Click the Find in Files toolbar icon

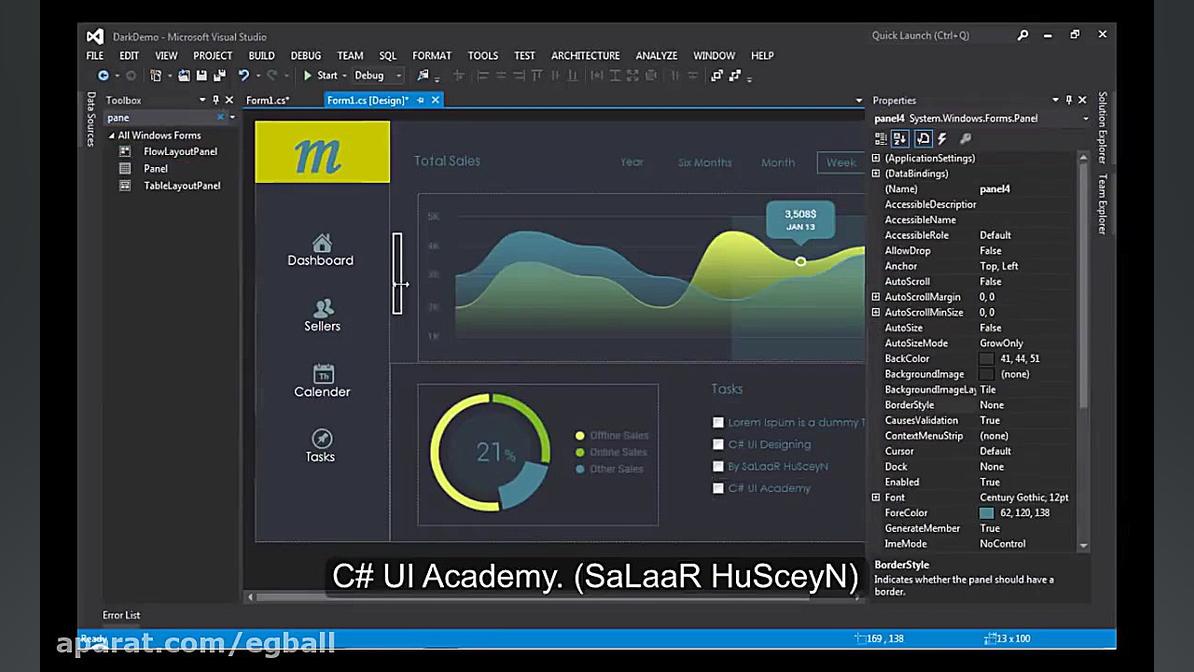click(423, 75)
